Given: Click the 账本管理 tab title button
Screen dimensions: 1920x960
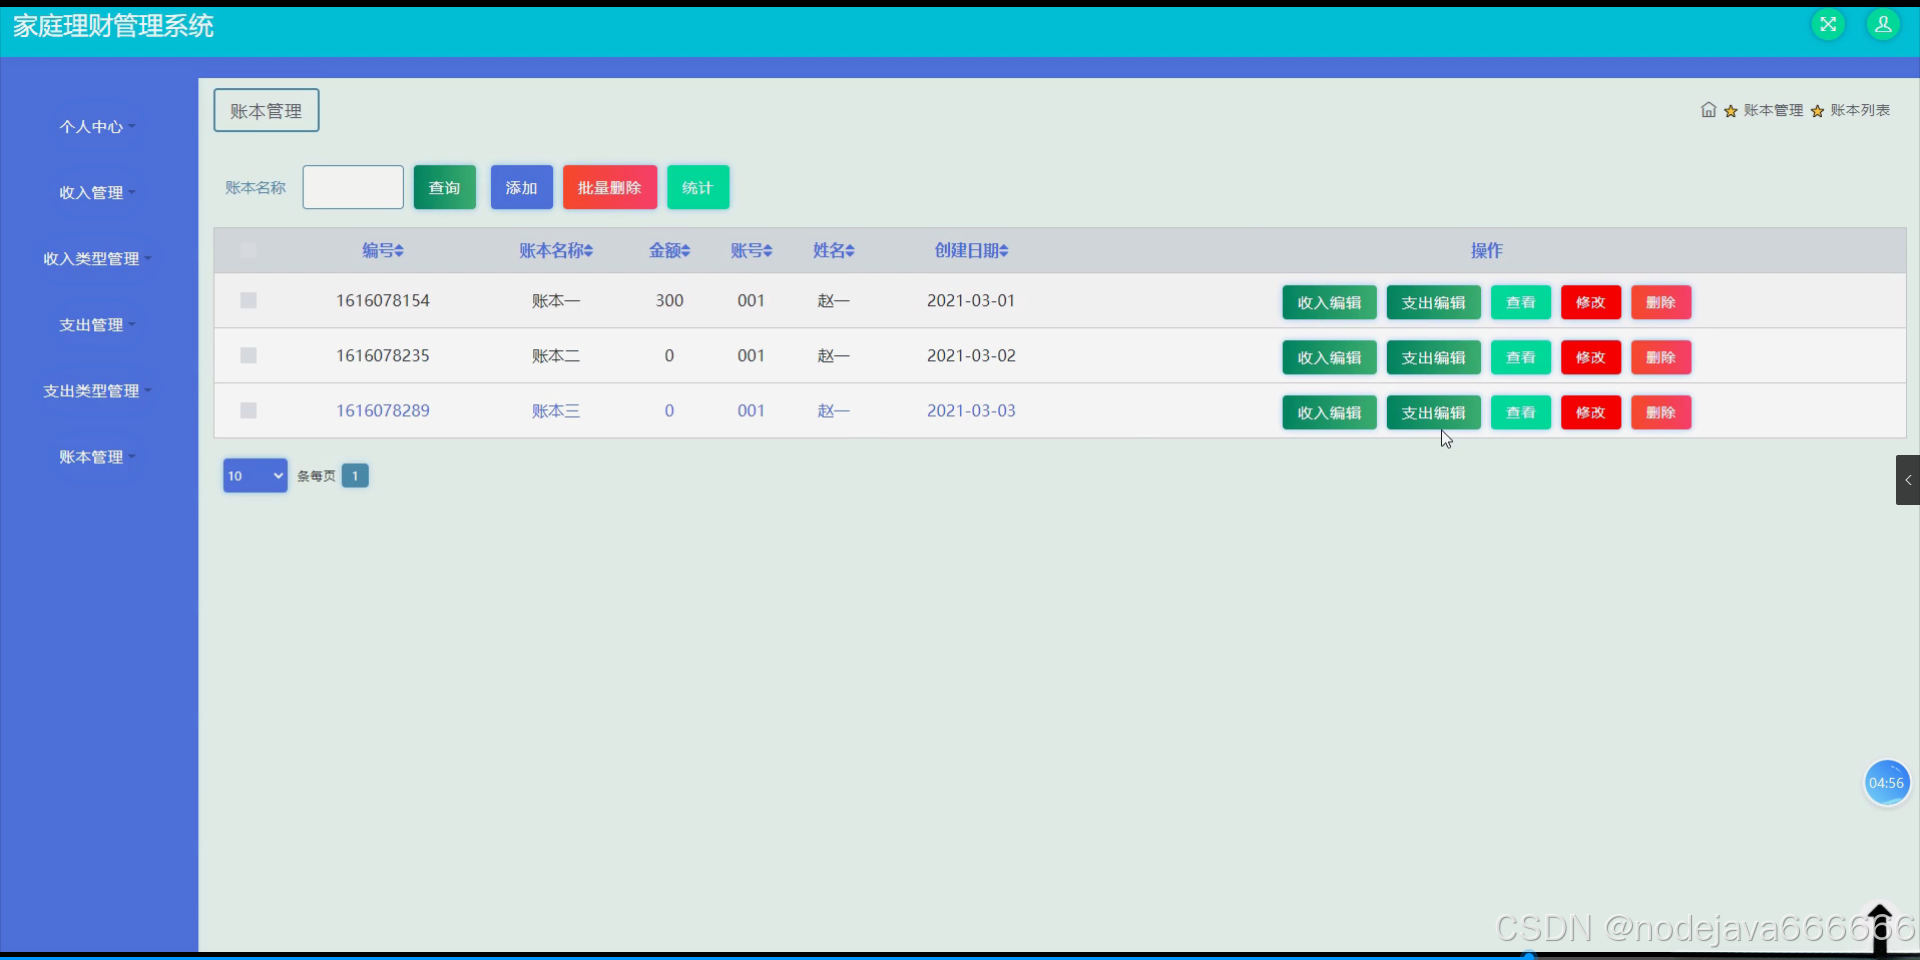Looking at the screenshot, I should pyautogui.click(x=266, y=110).
